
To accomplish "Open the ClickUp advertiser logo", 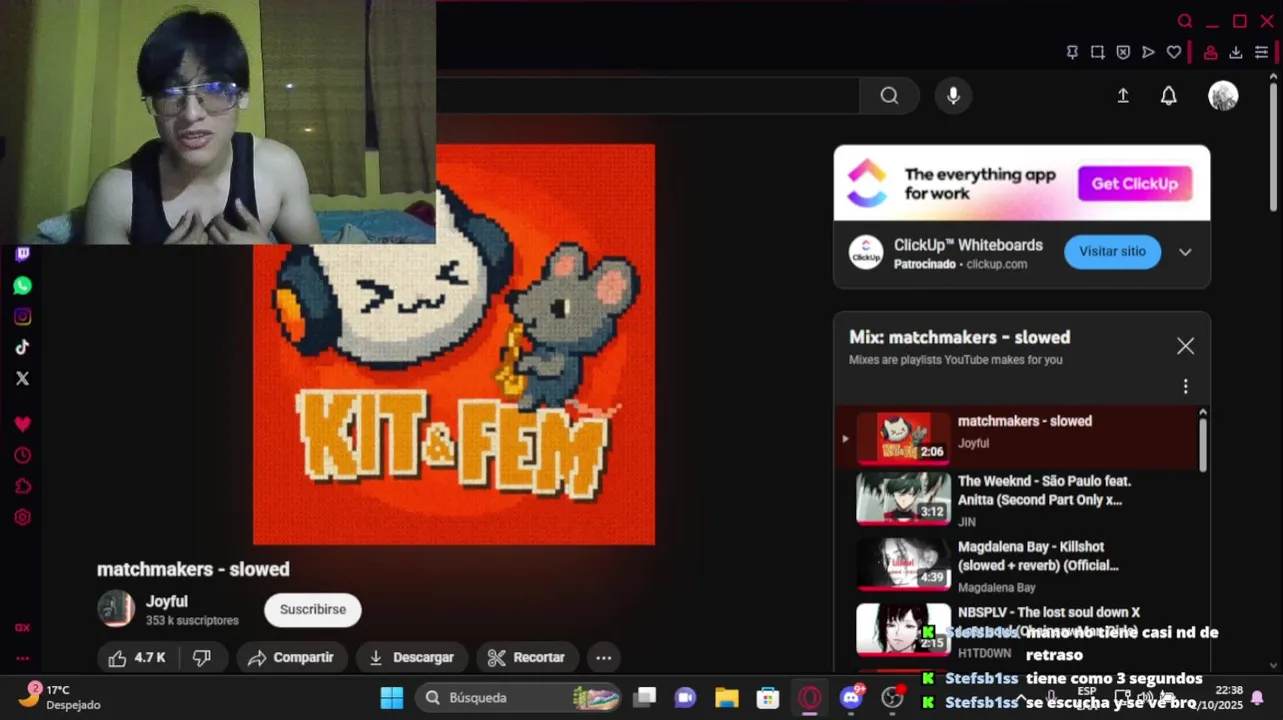I will [x=866, y=252].
